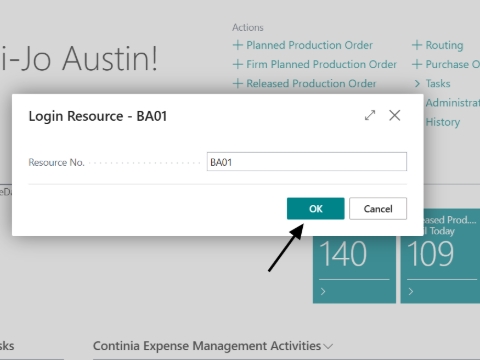Click the Actions heading text
The height and width of the screenshot is (360, 480).
click(x=248, y=27)
